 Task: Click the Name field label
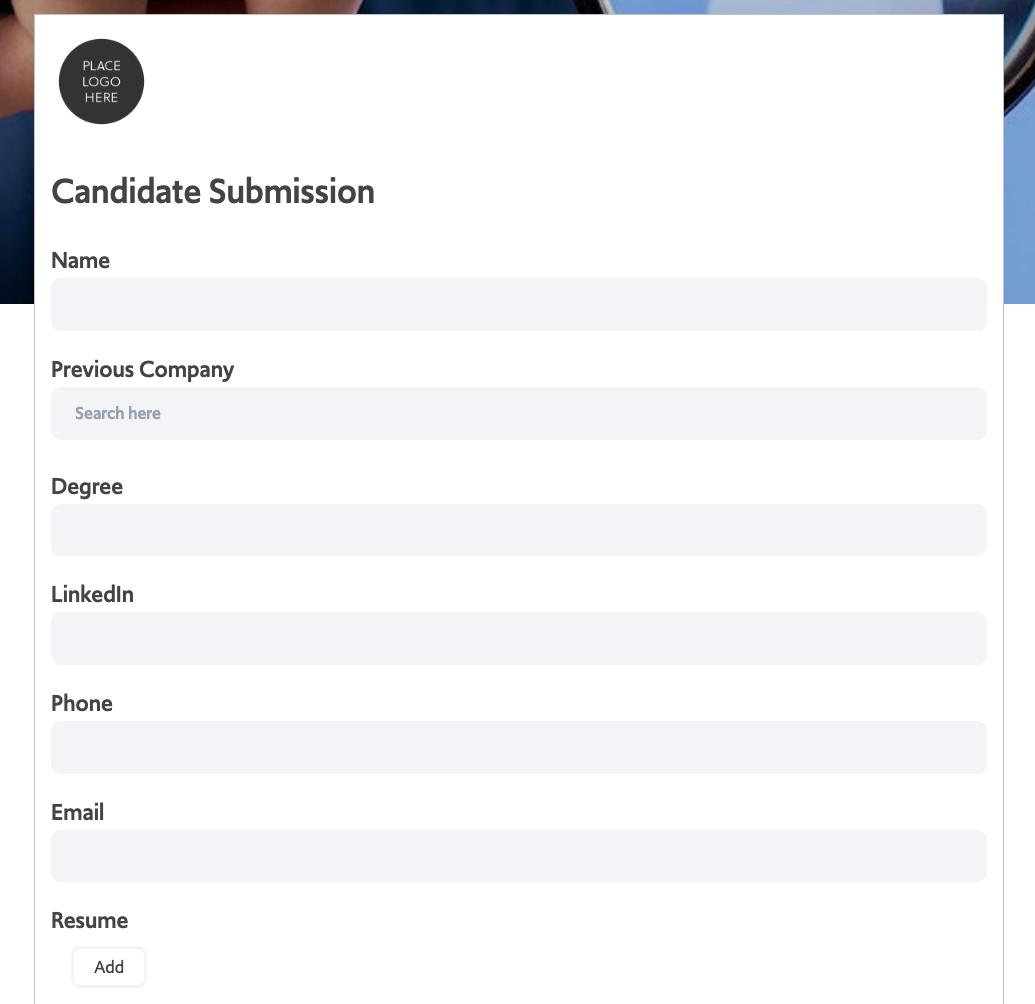point(81,260)
